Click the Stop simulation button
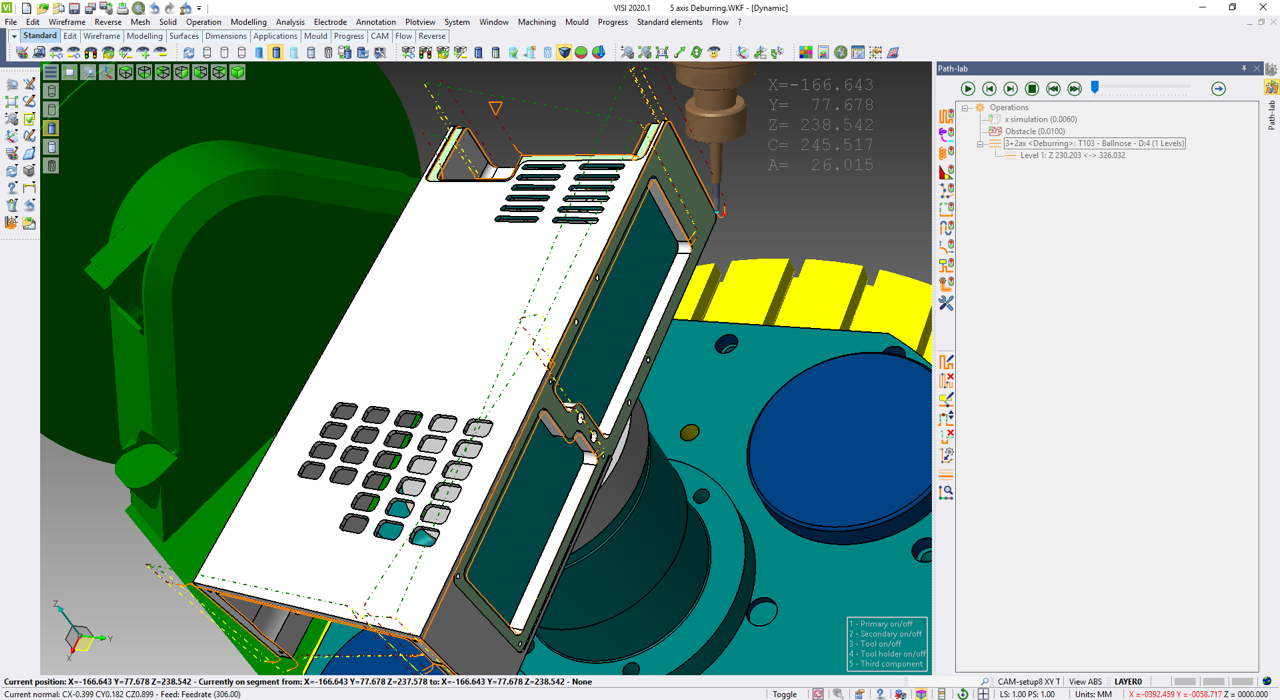1280x700 pixels. (1032, 89)
